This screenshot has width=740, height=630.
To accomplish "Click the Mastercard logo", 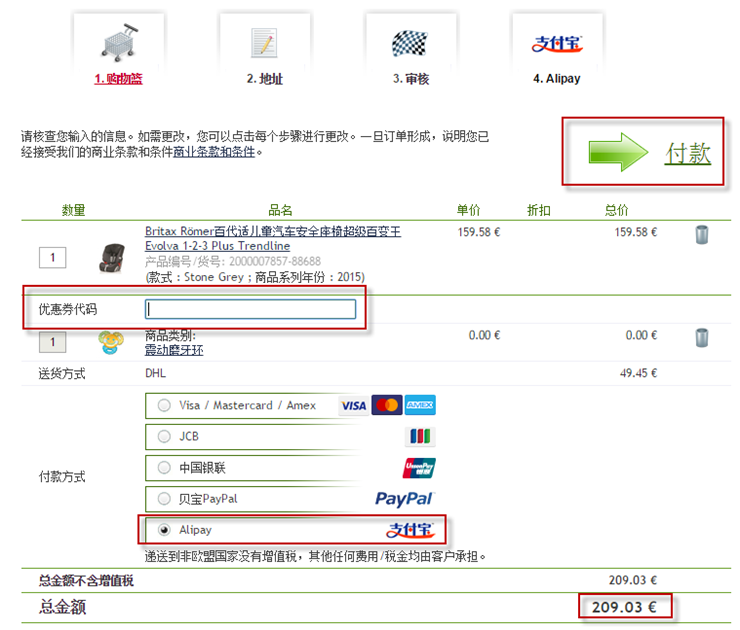I will click(387, 405).
